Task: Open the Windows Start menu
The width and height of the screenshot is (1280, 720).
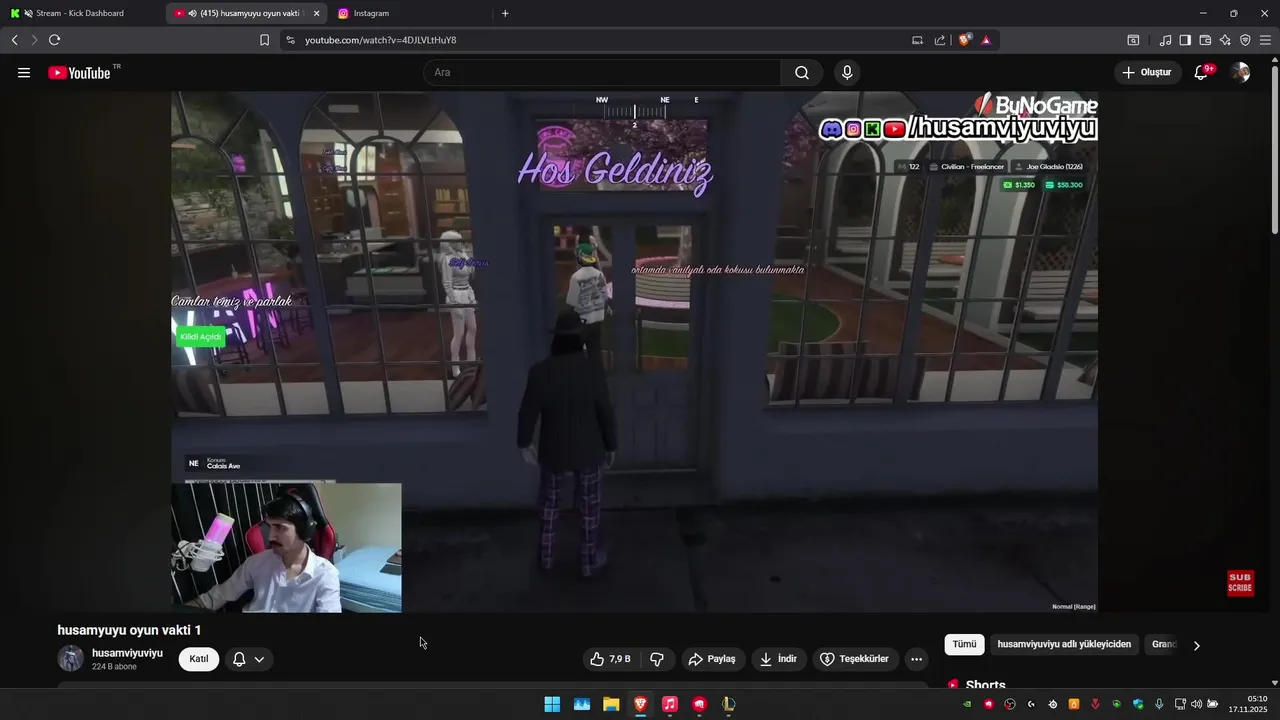Action: (x=552, y=704)
